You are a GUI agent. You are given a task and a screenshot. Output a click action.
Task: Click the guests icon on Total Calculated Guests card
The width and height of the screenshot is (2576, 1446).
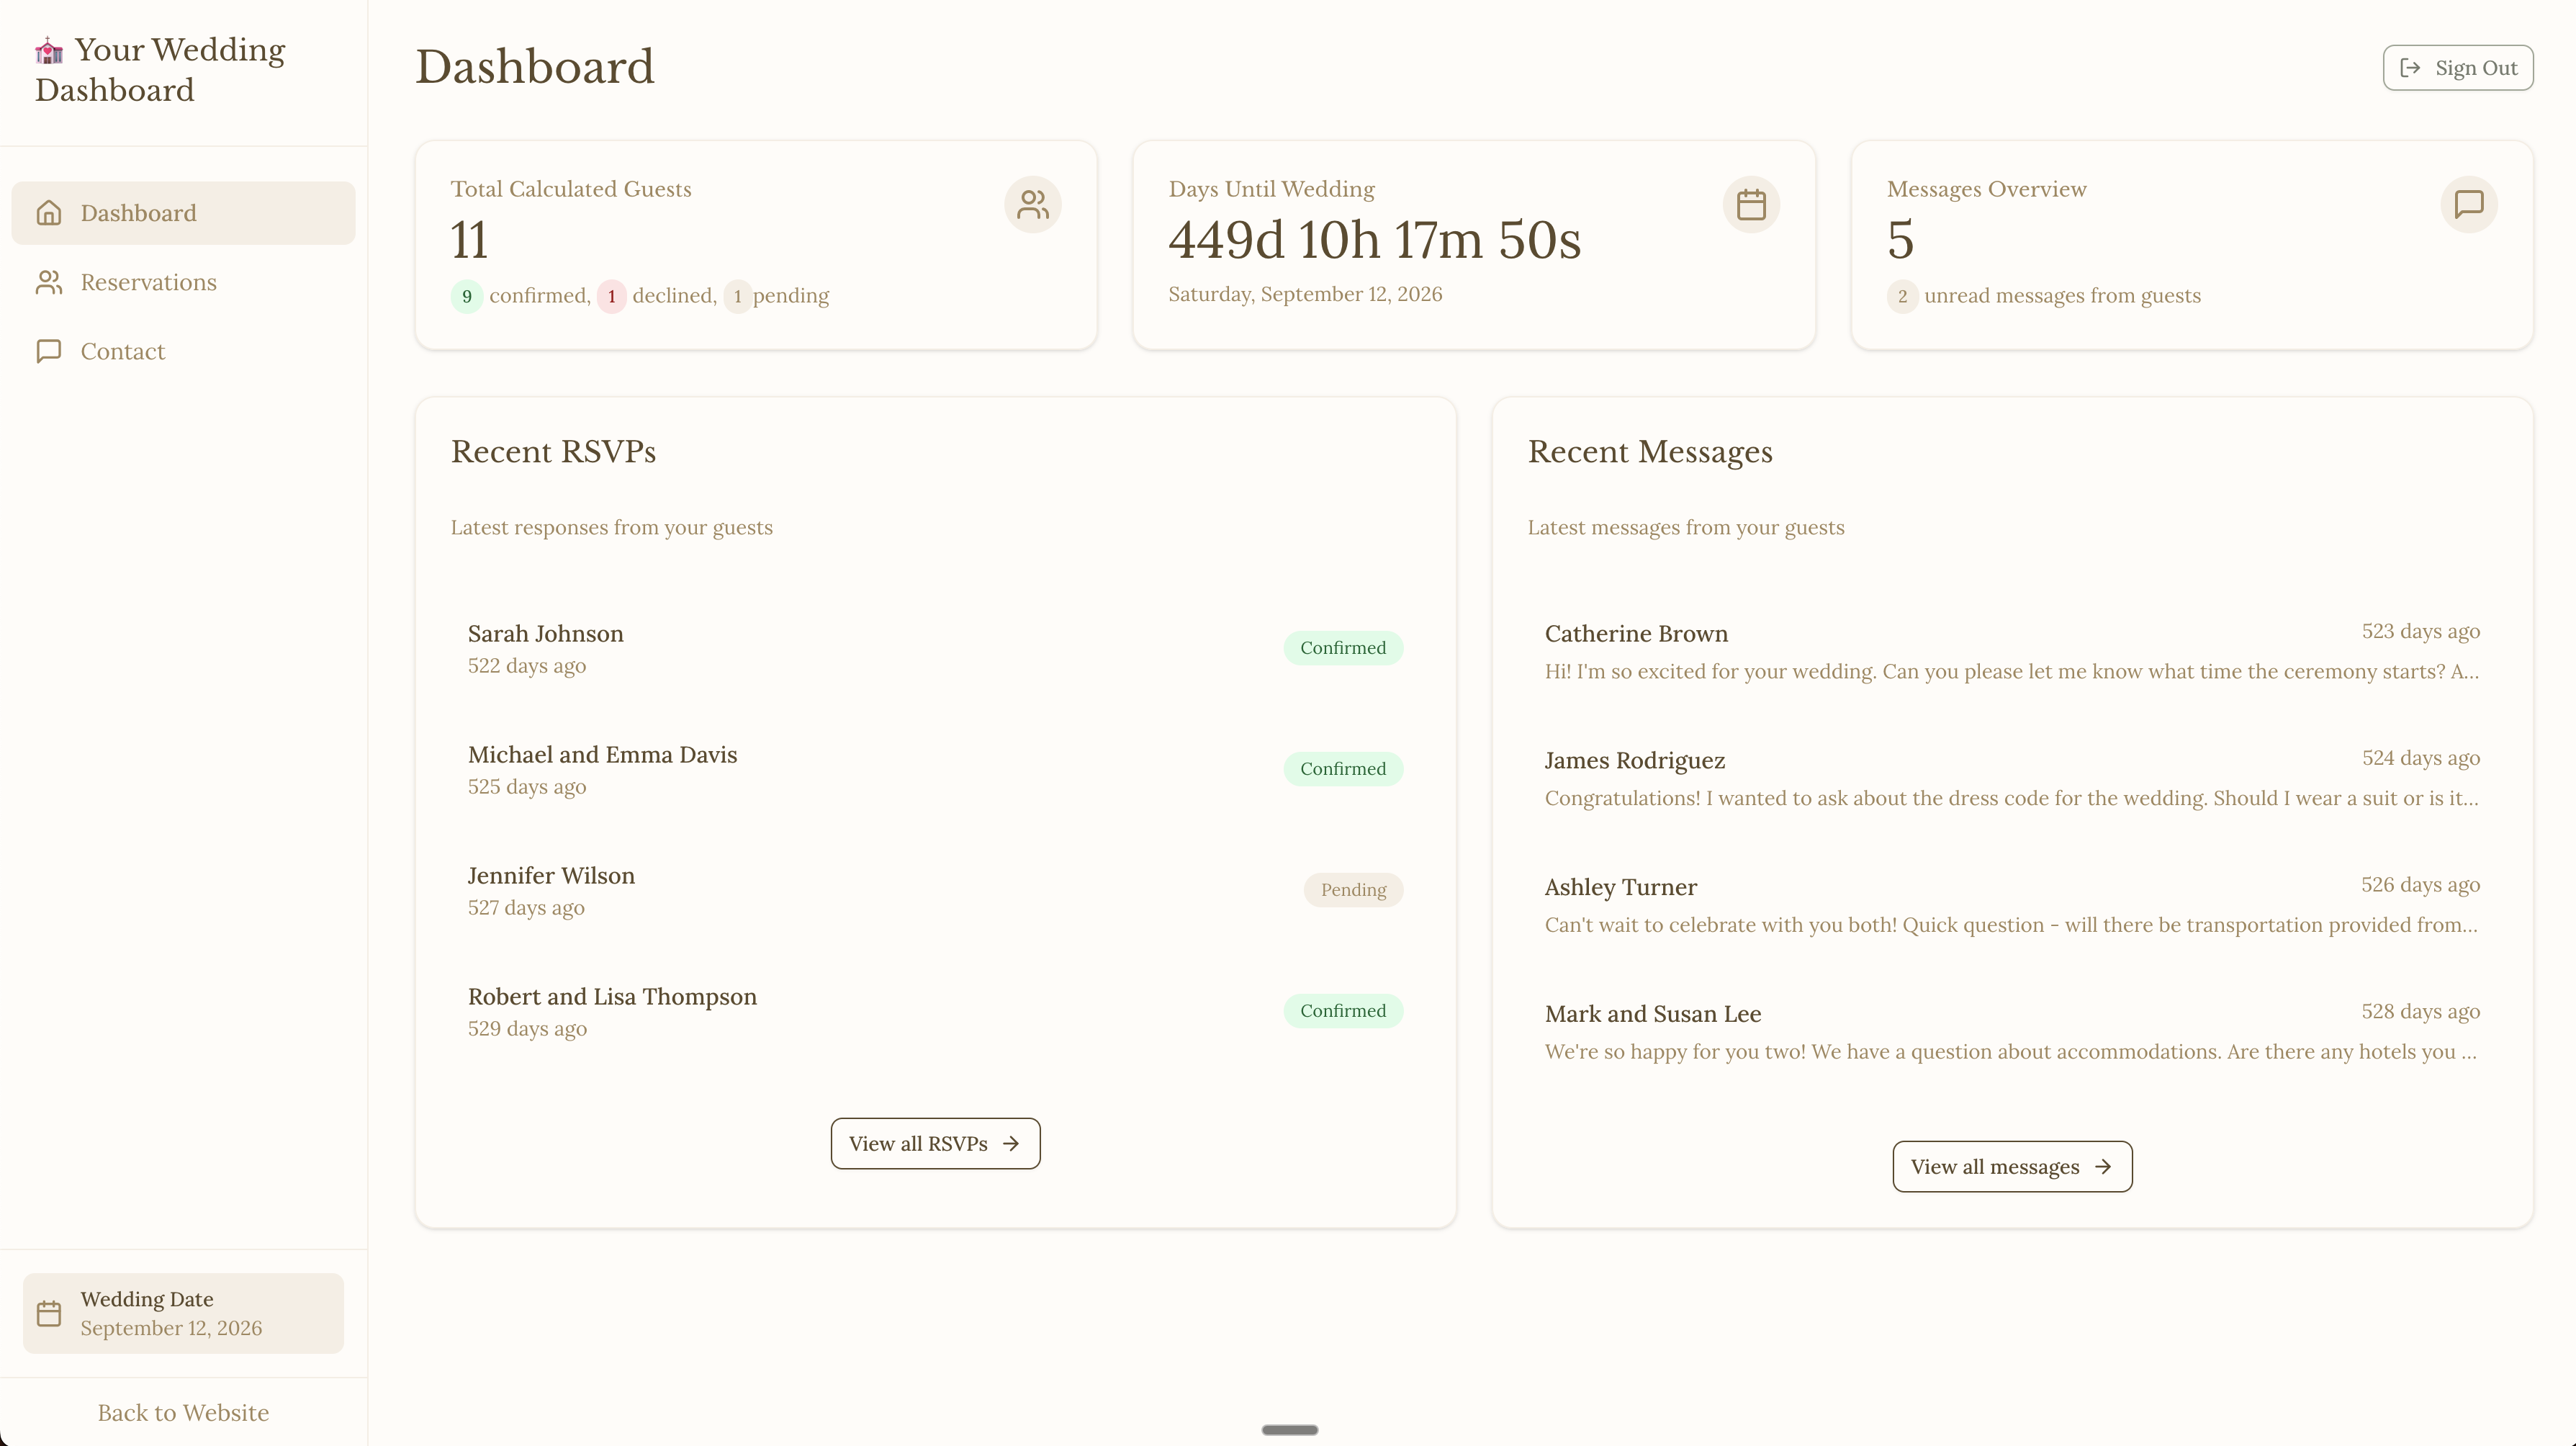(x=1033, y=204)
